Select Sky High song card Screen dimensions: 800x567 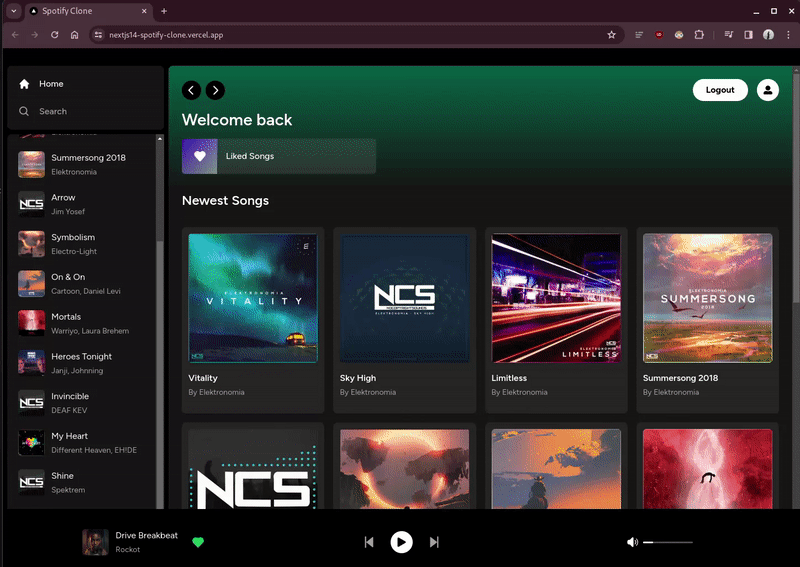pos(405,320)
